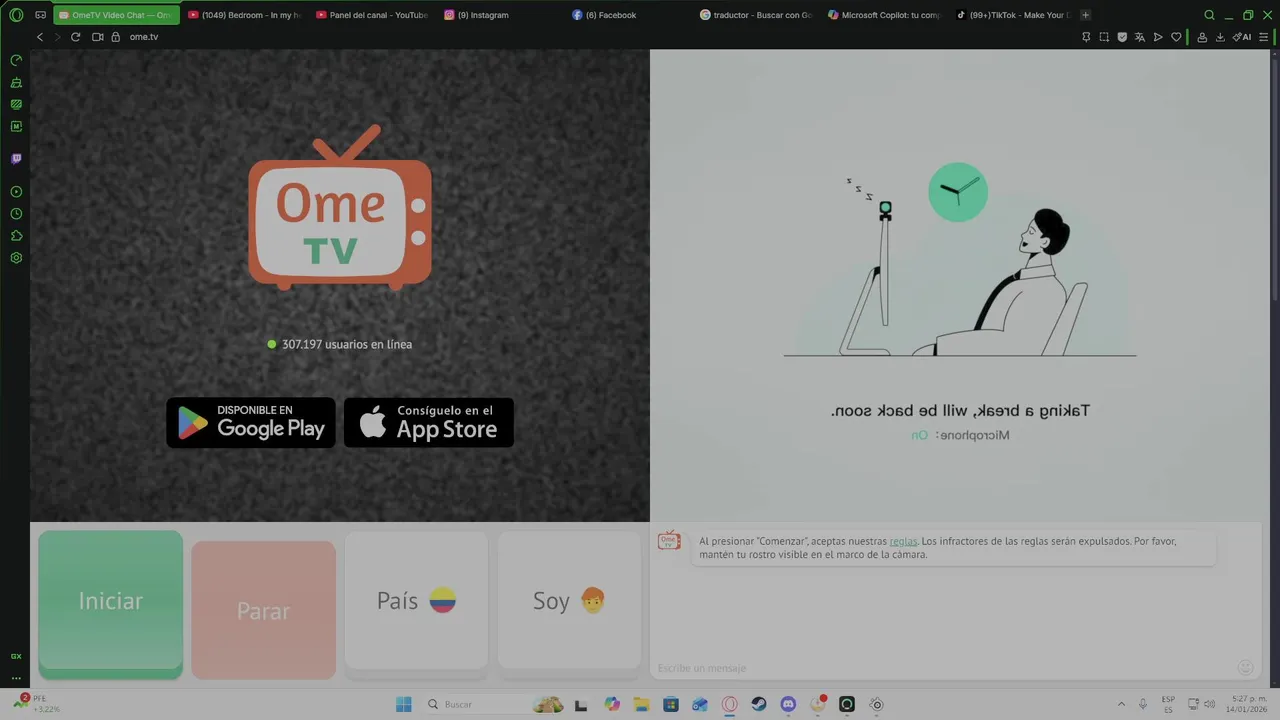Click the Escribe un mensaje field
Viewport: 1280px width, 720px height.
click(x=940, y=668)
